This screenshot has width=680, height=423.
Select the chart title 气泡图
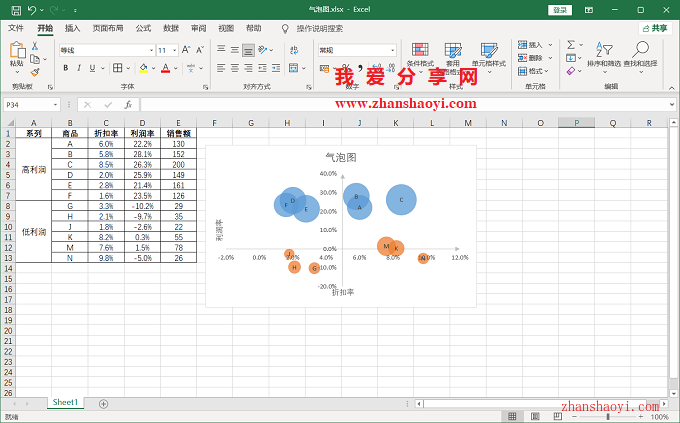tap(341, 157)
